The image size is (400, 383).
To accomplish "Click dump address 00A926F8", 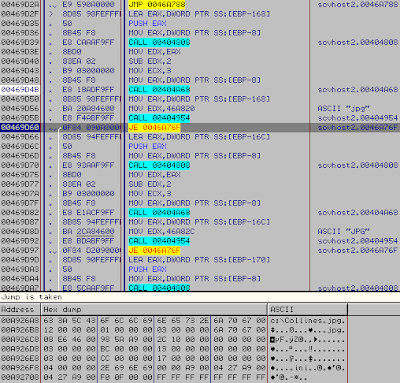I will point(20,368).
